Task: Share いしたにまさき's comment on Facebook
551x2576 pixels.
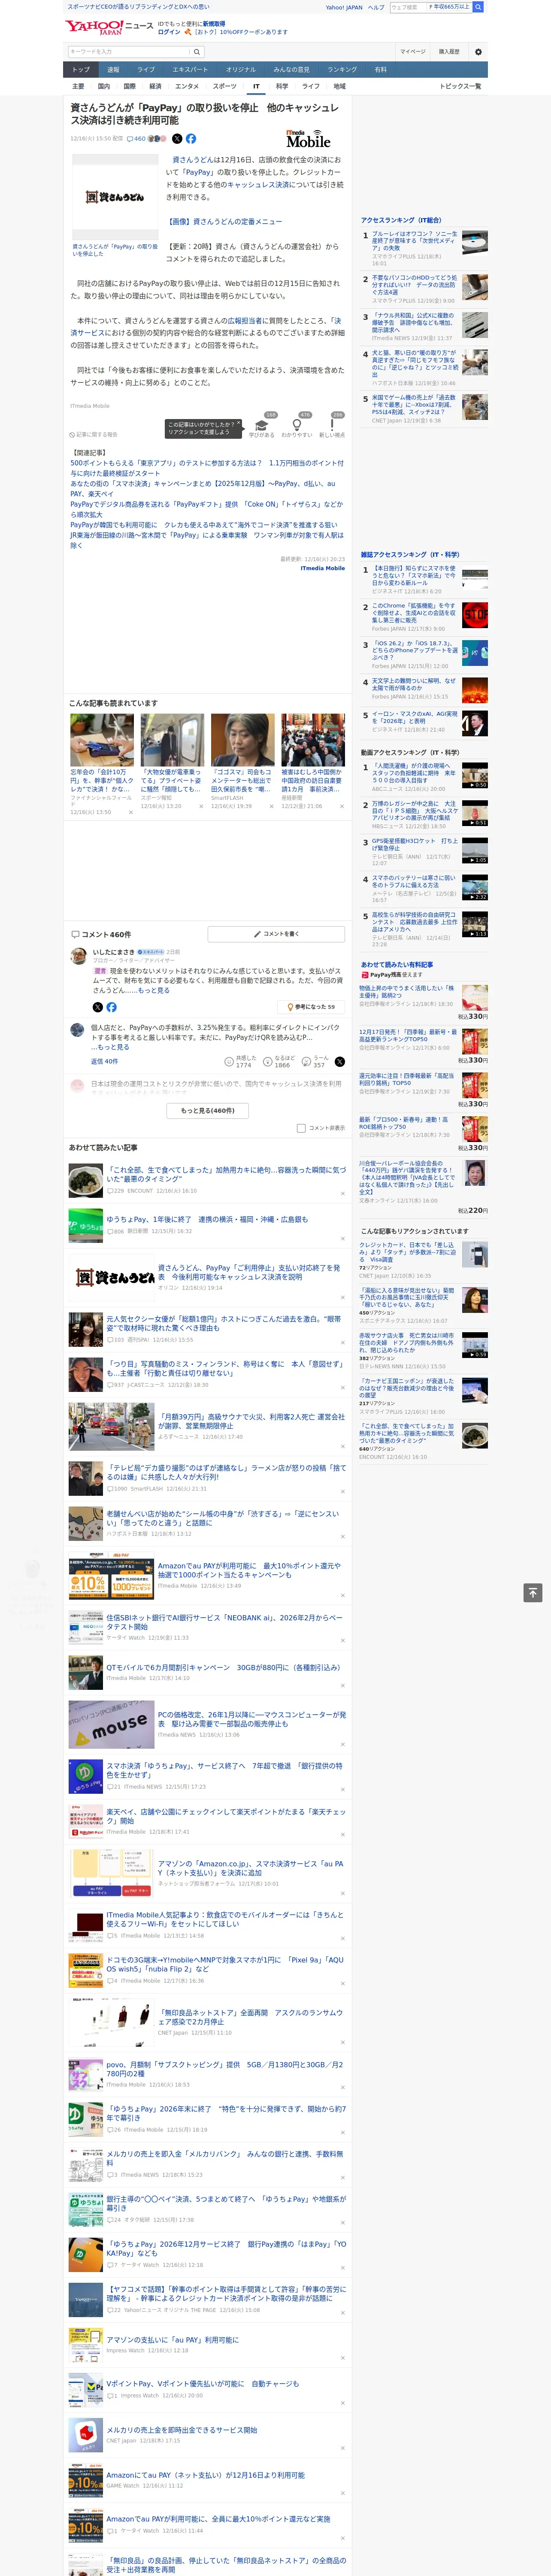Action: pyautogui.click(x=111, y=1007)
